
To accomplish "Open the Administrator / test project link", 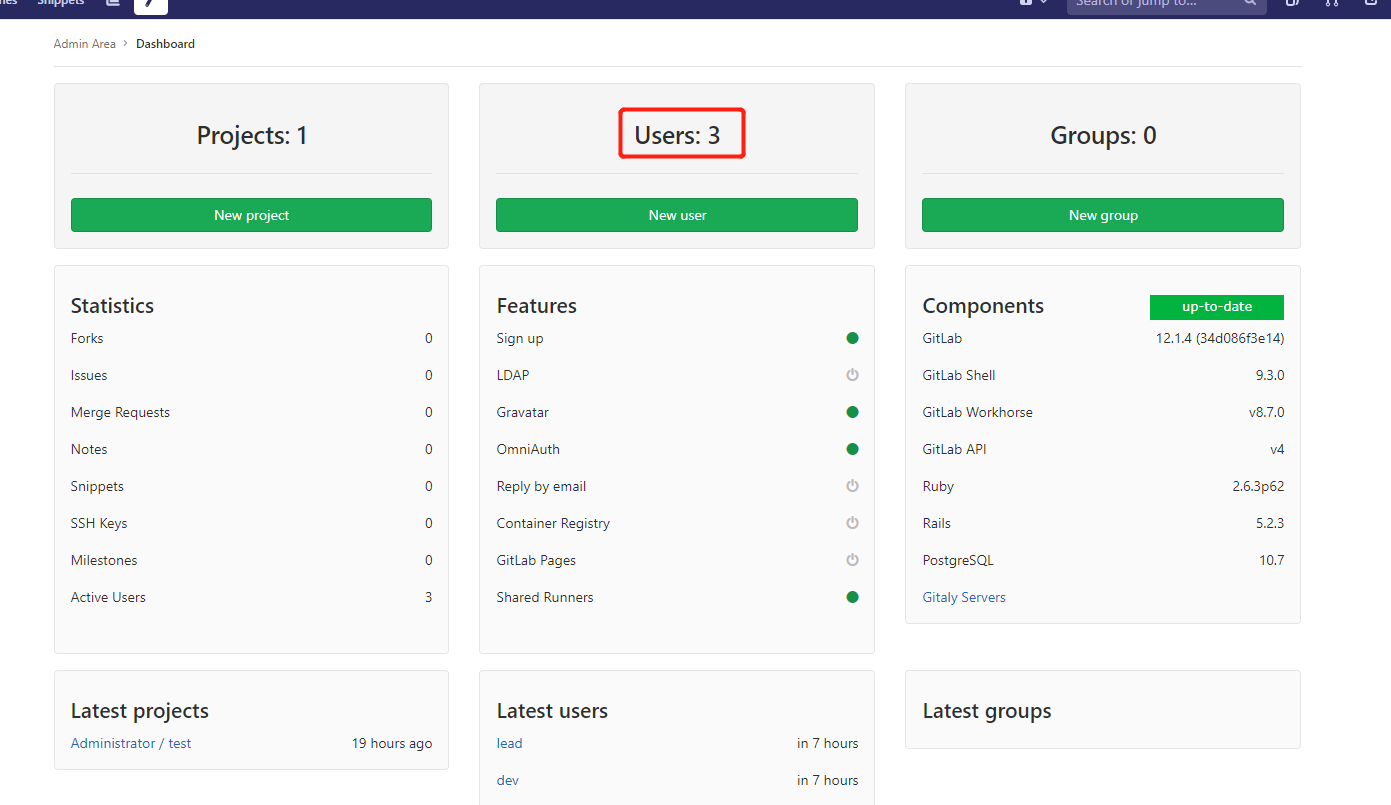I will click(x=131, y=743).
